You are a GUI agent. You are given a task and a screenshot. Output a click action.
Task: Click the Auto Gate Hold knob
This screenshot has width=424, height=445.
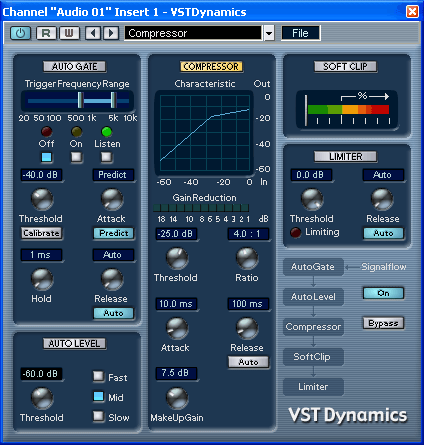(x=42, y=279)
